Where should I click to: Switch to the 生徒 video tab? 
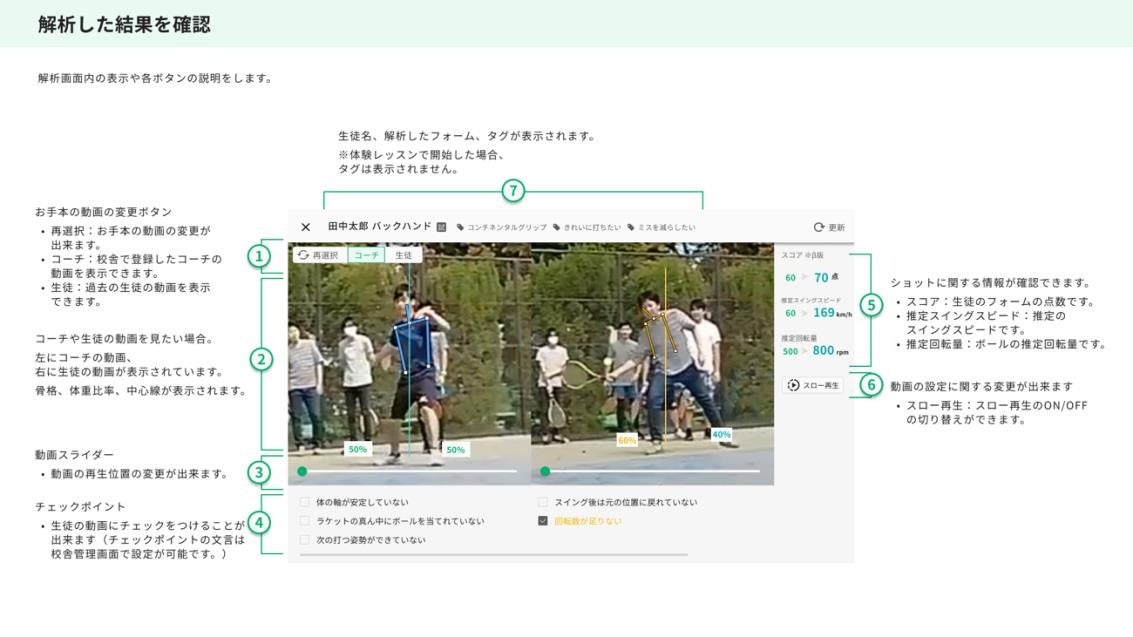coord(403,255)
